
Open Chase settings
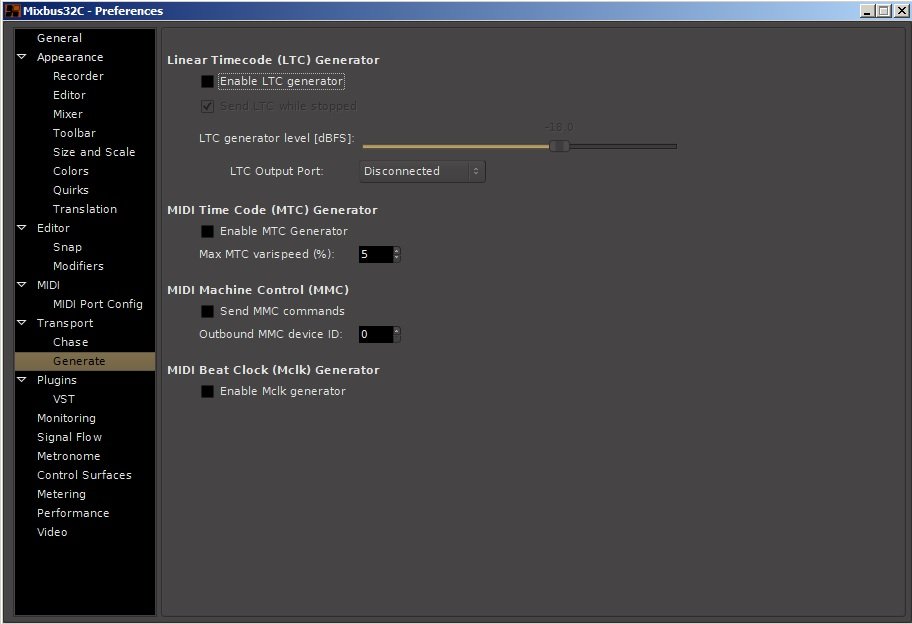70,342
